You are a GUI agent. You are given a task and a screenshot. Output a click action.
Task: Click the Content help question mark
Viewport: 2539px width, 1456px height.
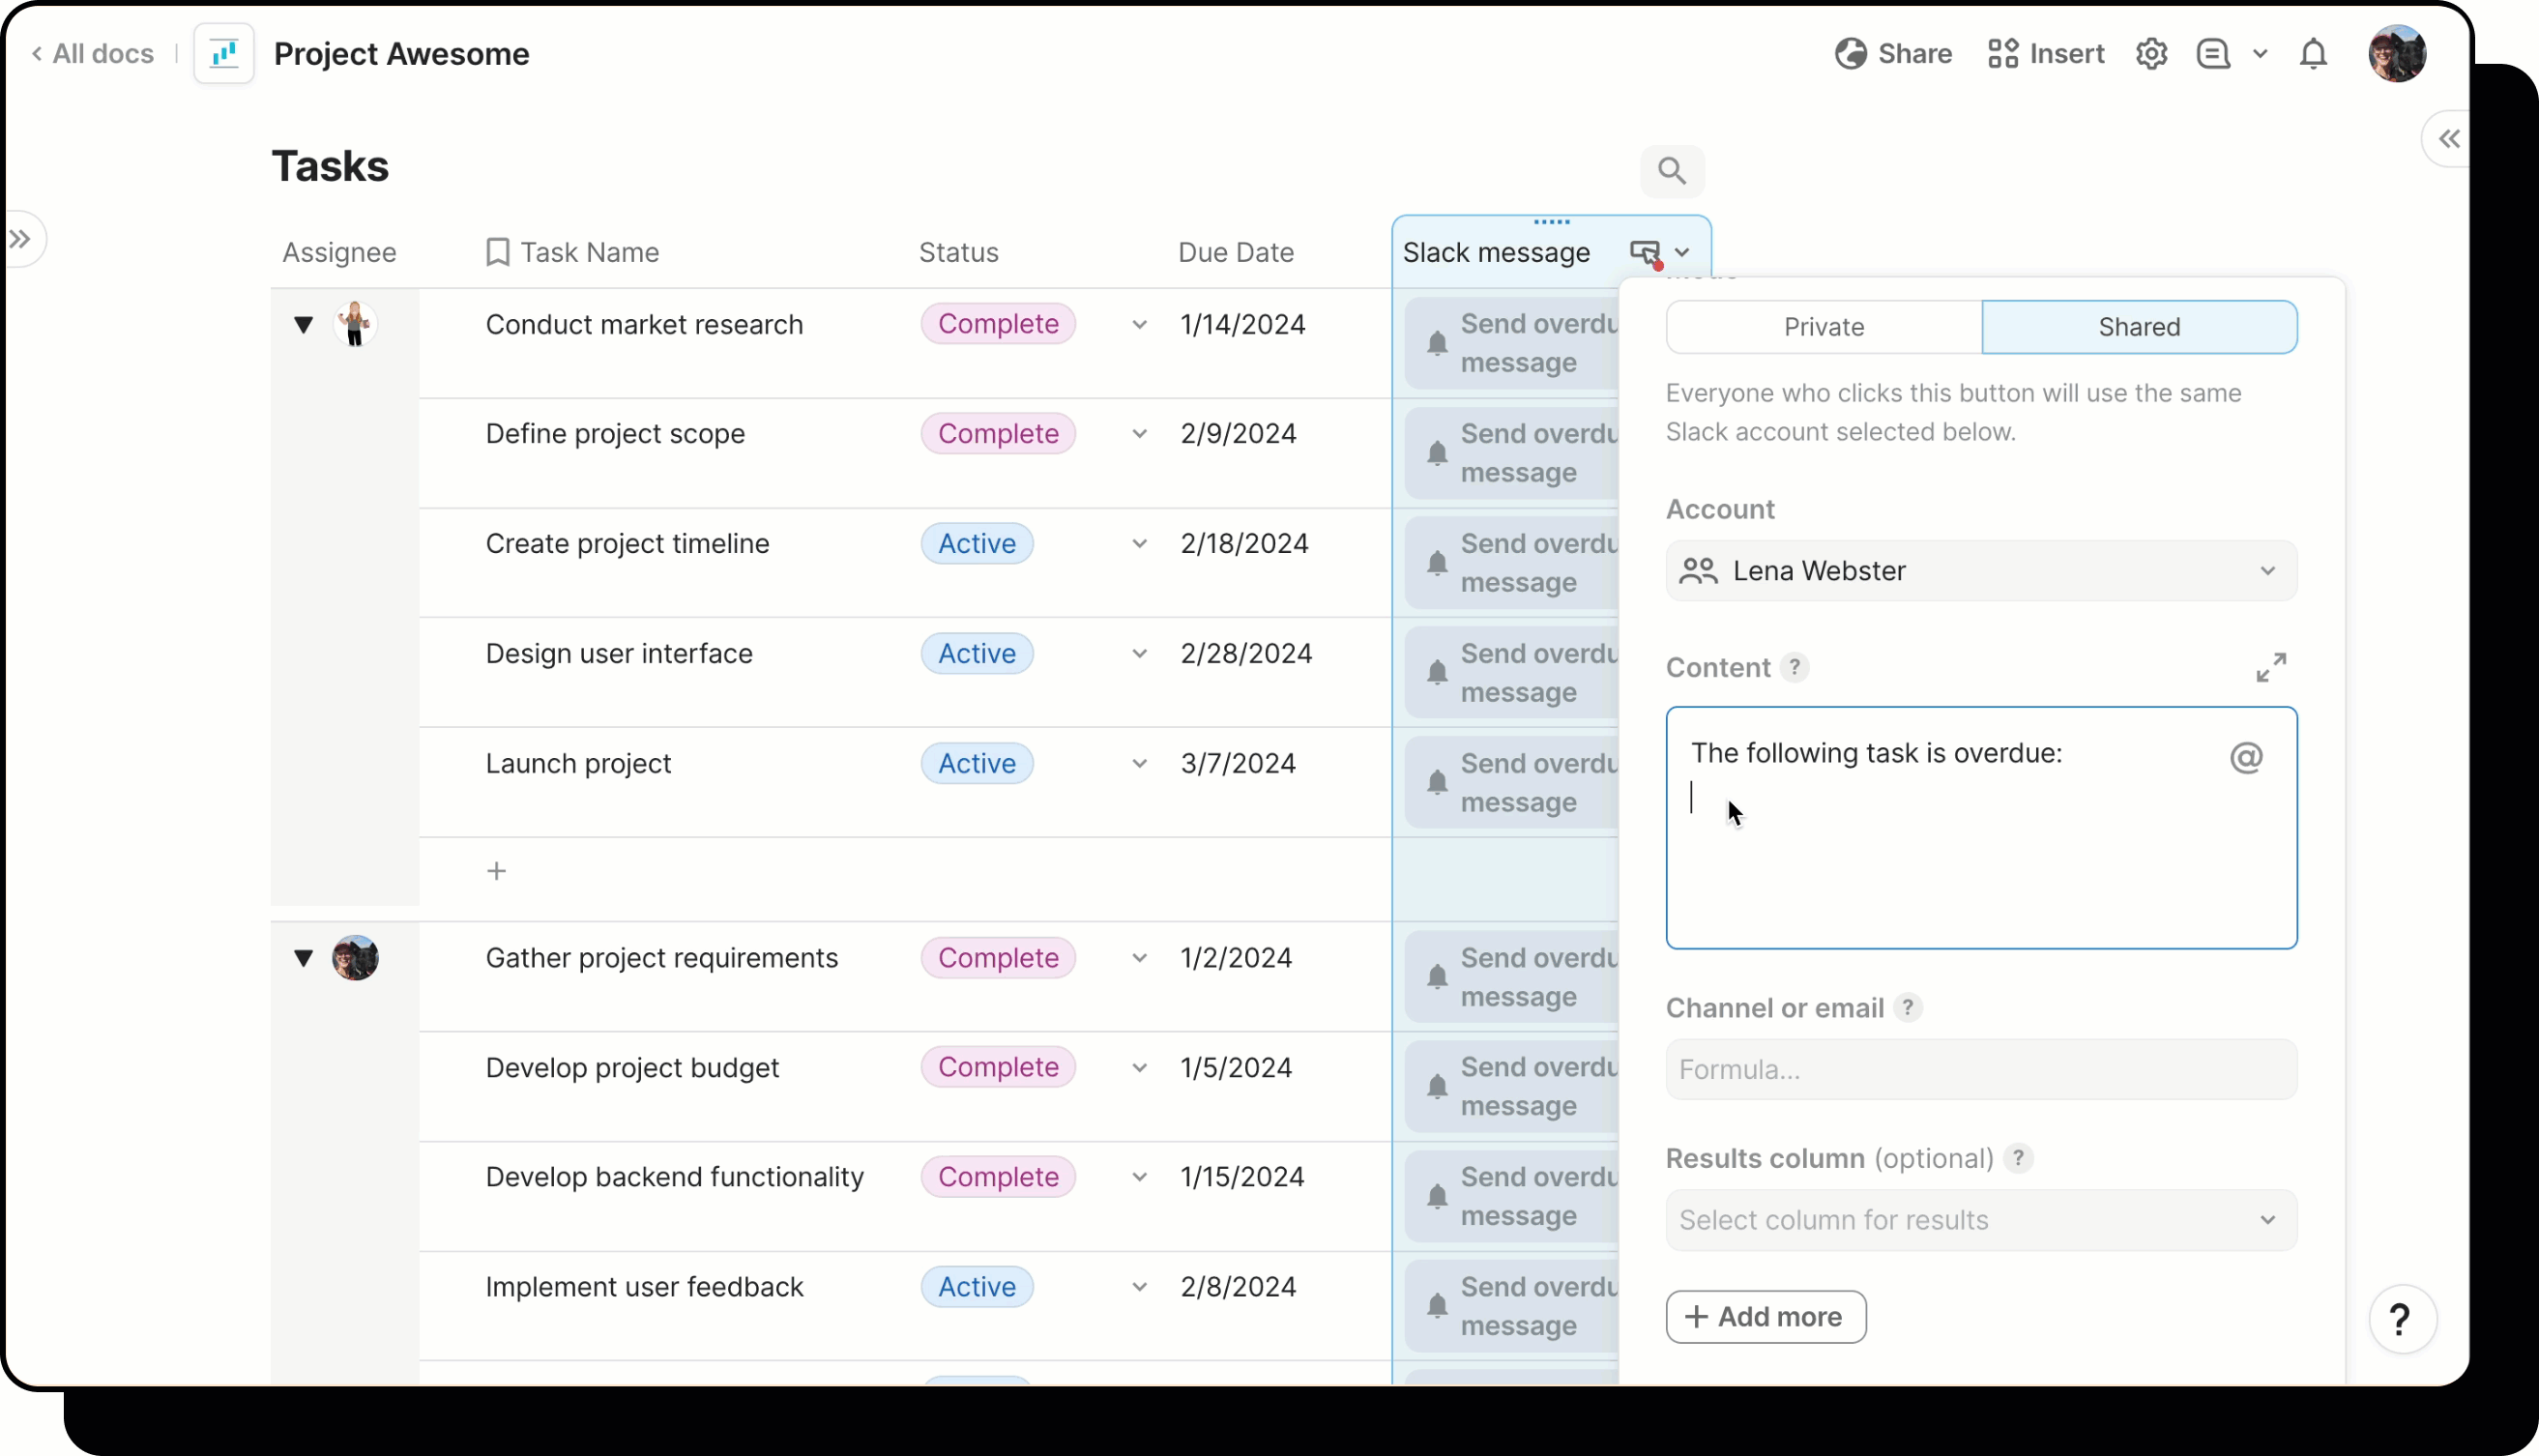tap(1794, 667)
